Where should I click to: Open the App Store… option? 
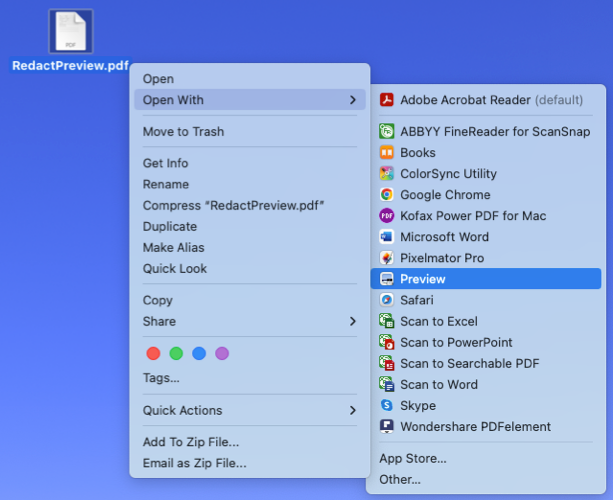(x=412, y=458)
